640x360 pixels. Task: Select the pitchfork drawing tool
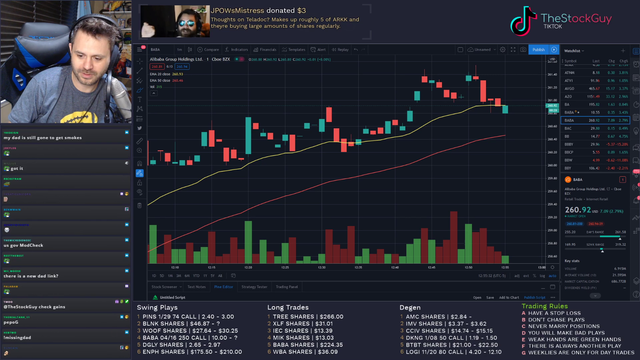tap(140, 80)
